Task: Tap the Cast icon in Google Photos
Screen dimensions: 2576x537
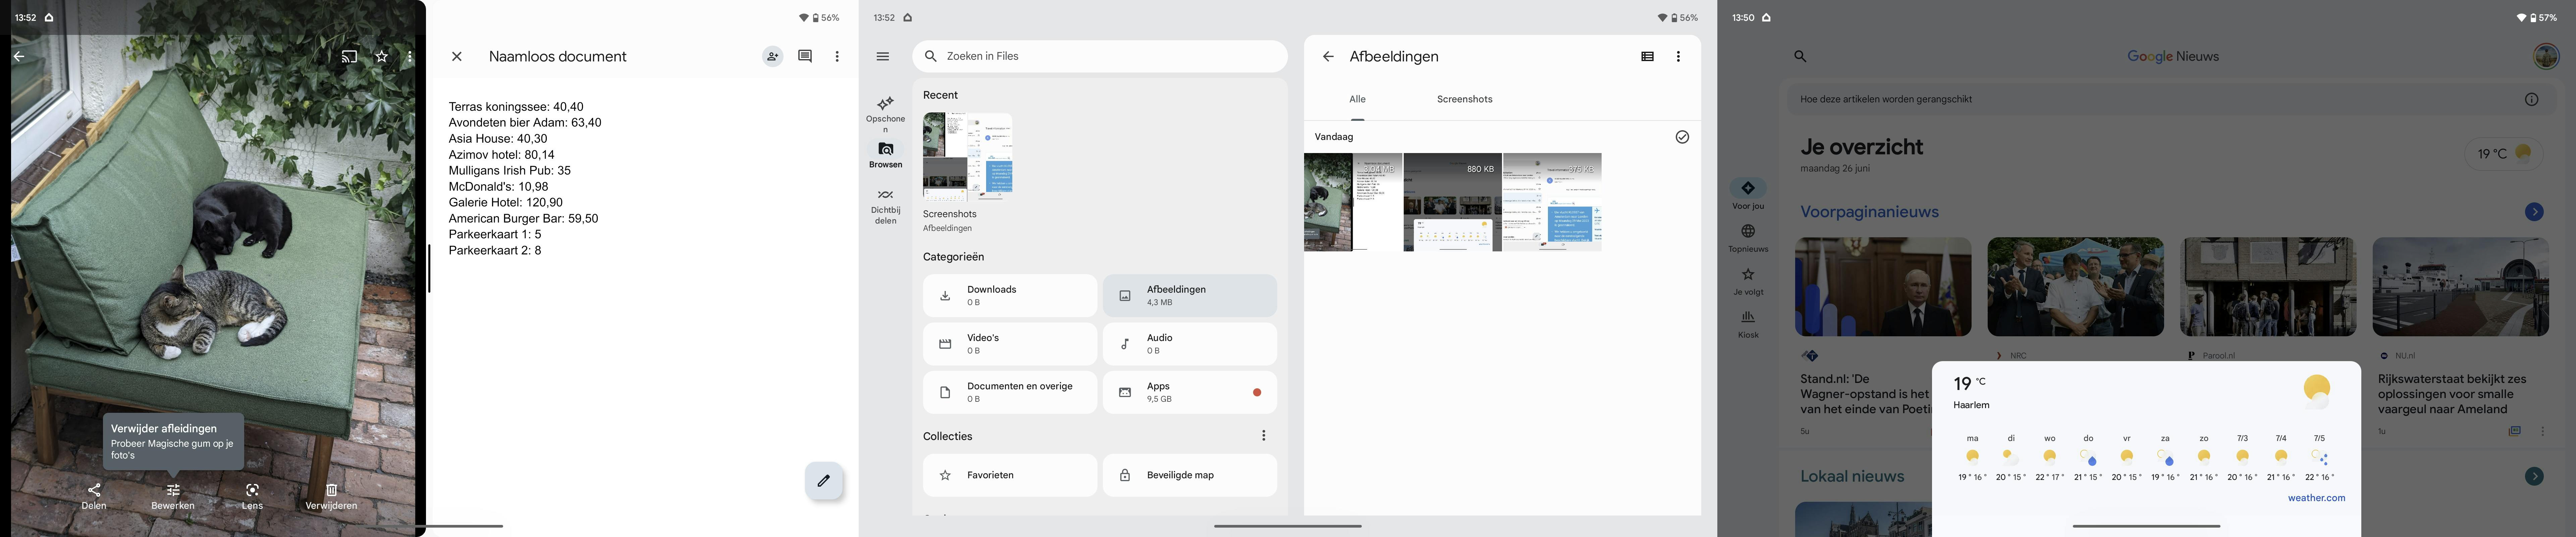Action: click(x=348, y=56)
